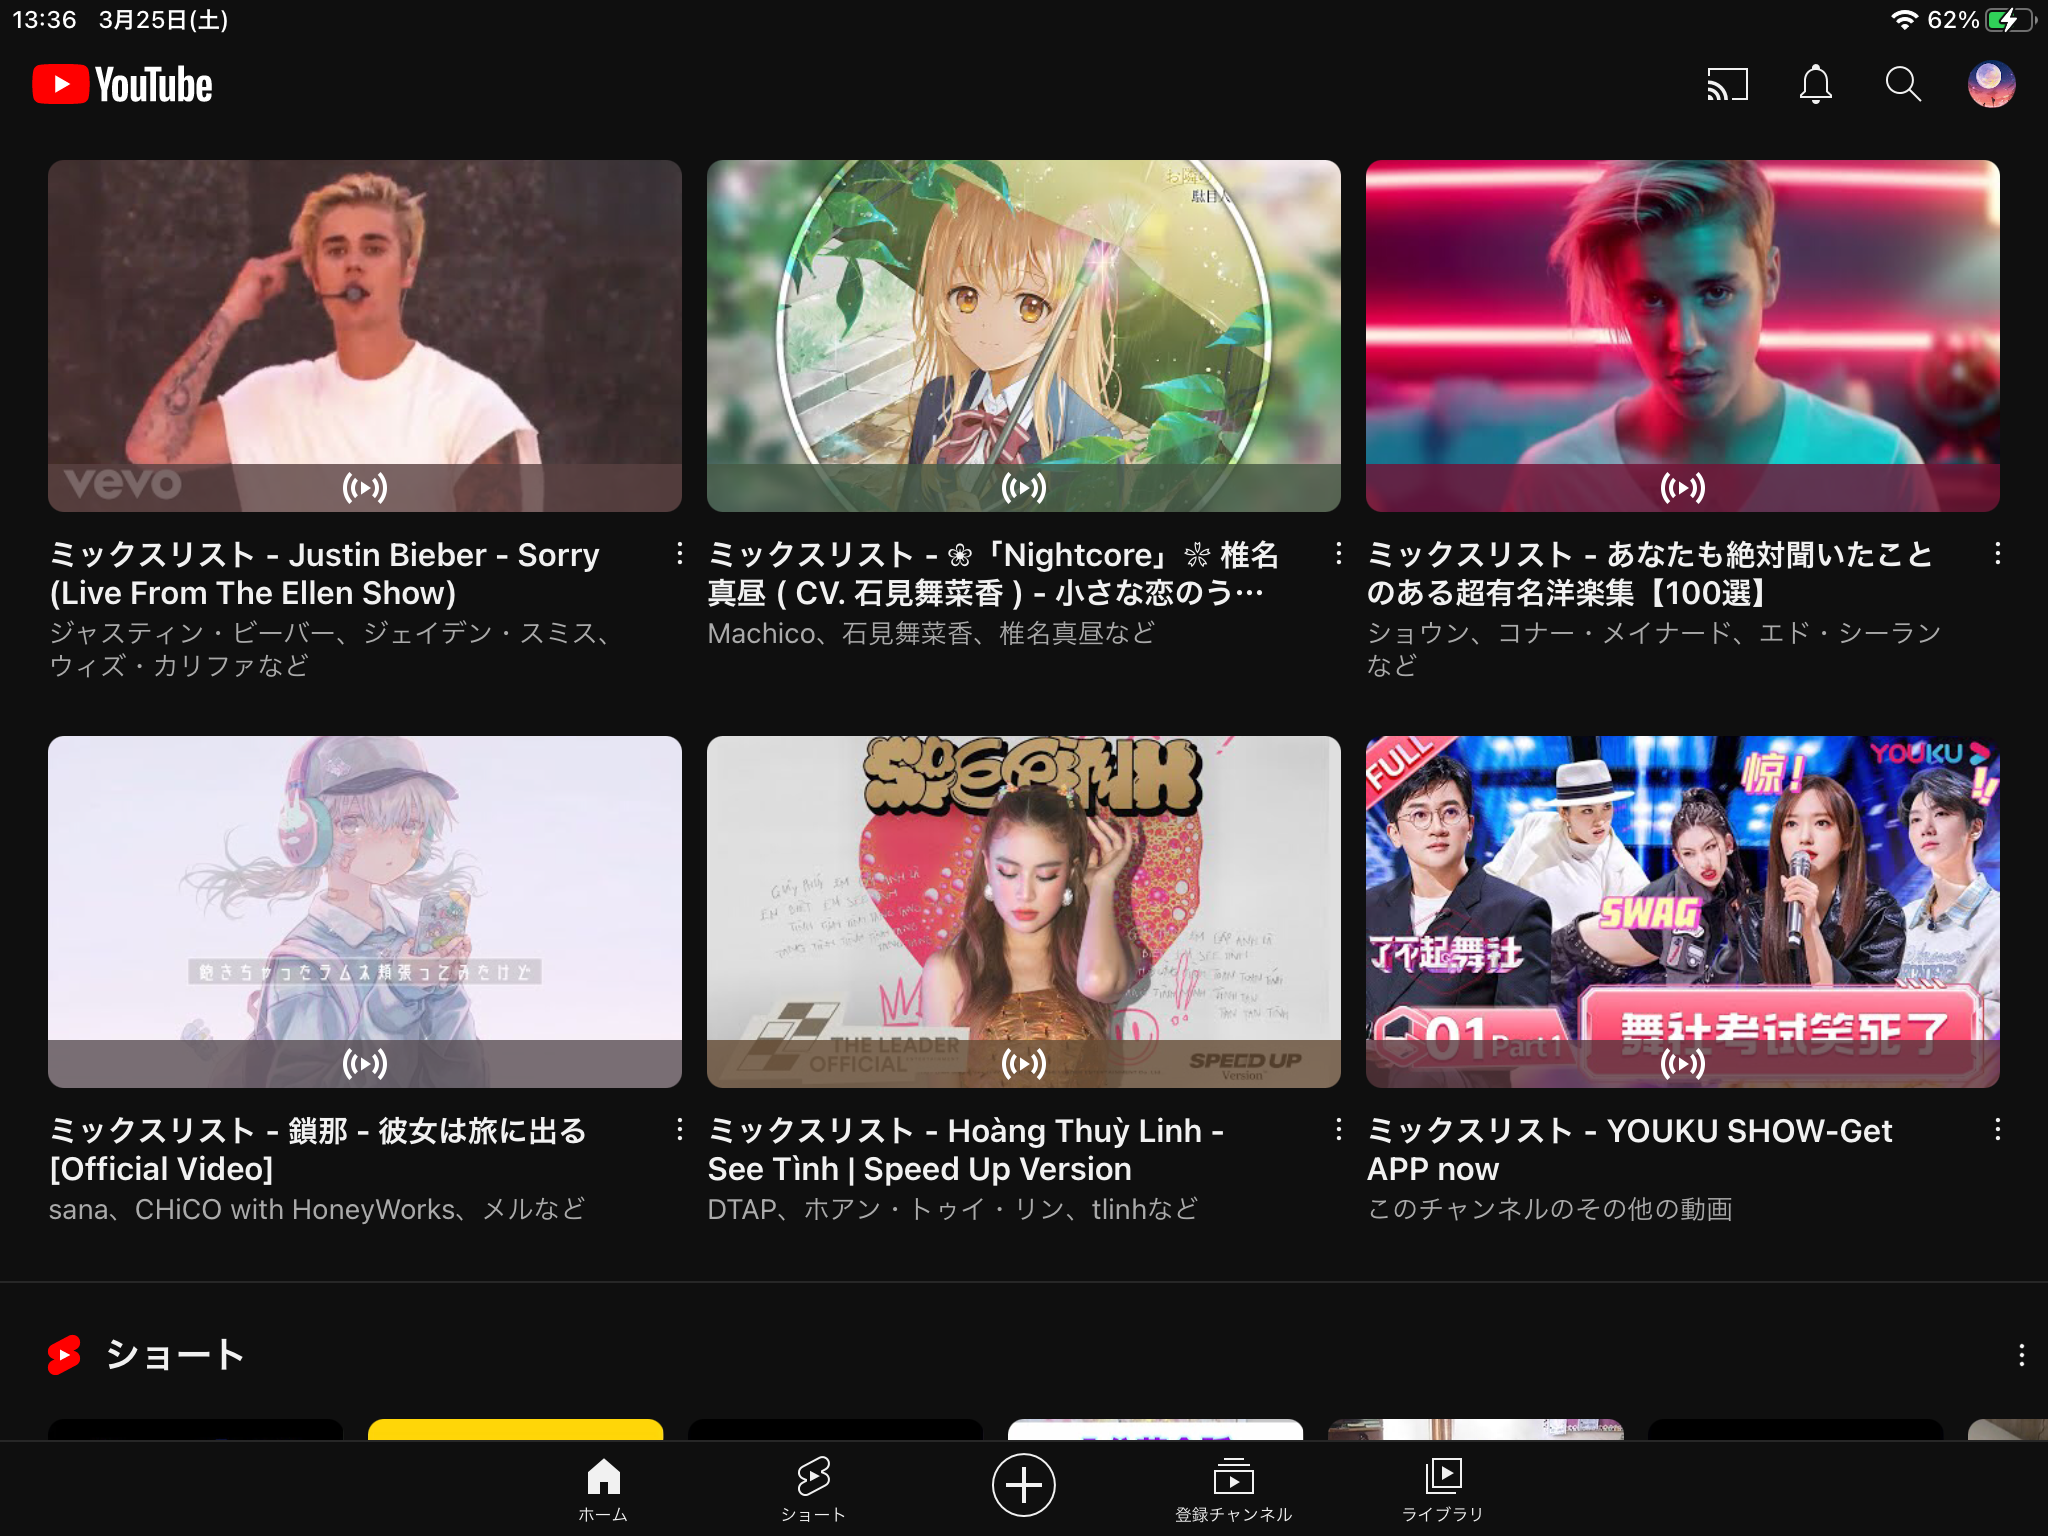The height and width of the screenshot is (1536, 2048).
Task: Tap the YouTube logo
Action: (122, 85)
